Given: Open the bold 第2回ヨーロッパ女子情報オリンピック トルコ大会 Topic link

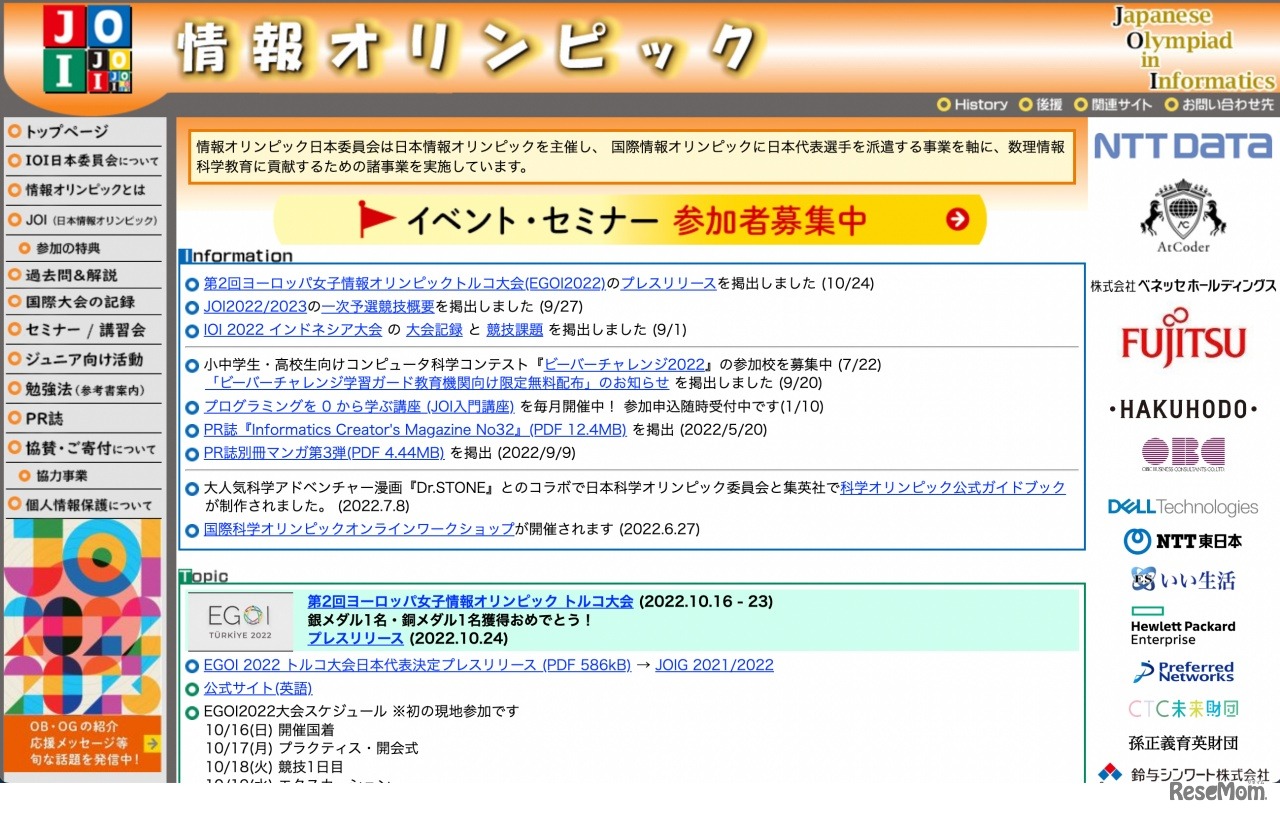Looking at the screenshot, I should 470,601.
